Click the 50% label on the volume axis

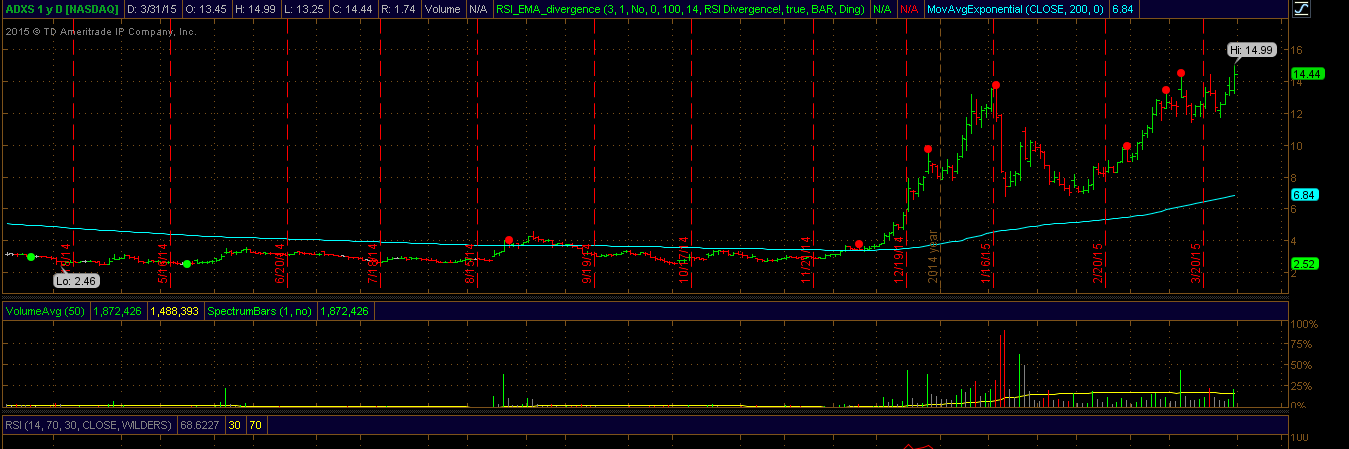coord(1302,365)
